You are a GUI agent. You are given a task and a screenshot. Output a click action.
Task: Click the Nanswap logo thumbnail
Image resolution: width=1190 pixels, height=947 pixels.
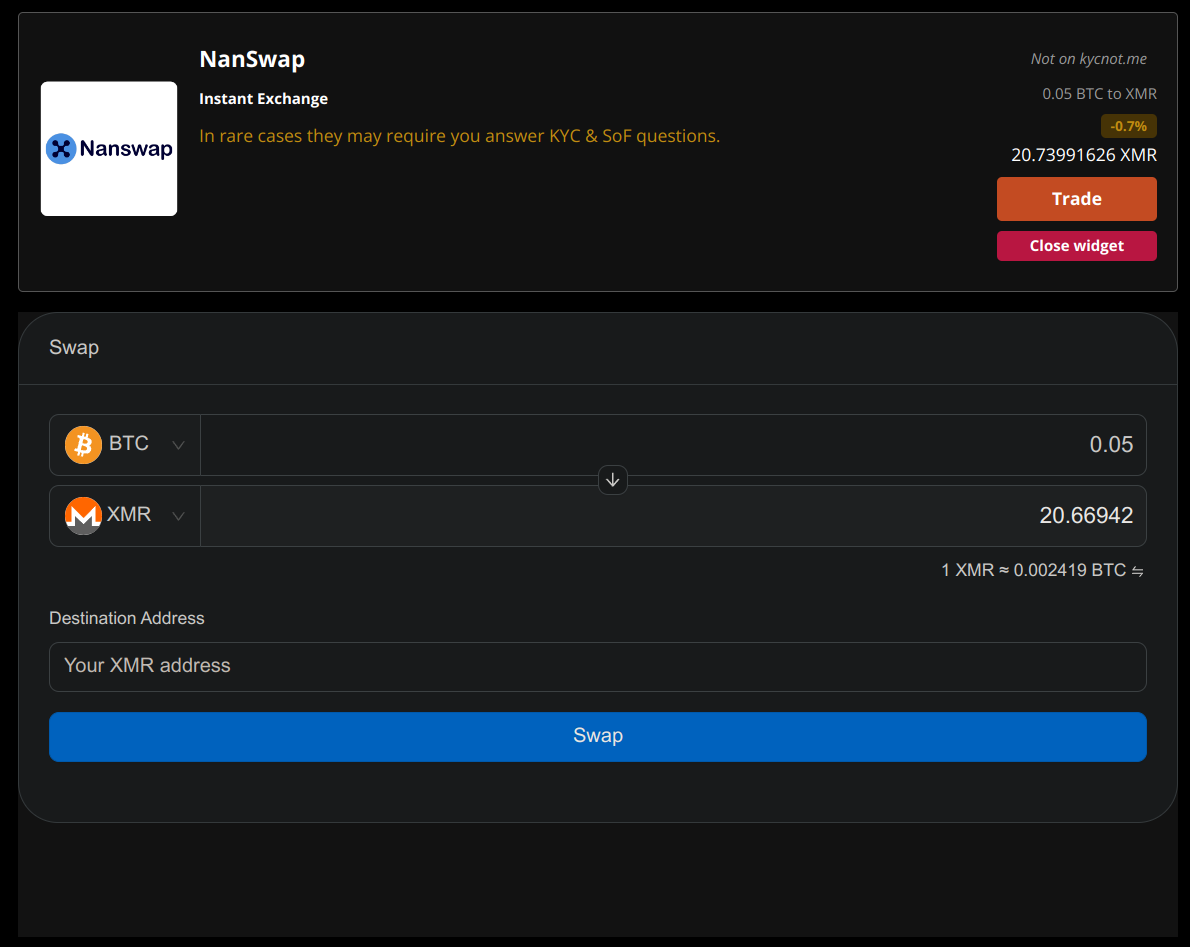point(109,149)
